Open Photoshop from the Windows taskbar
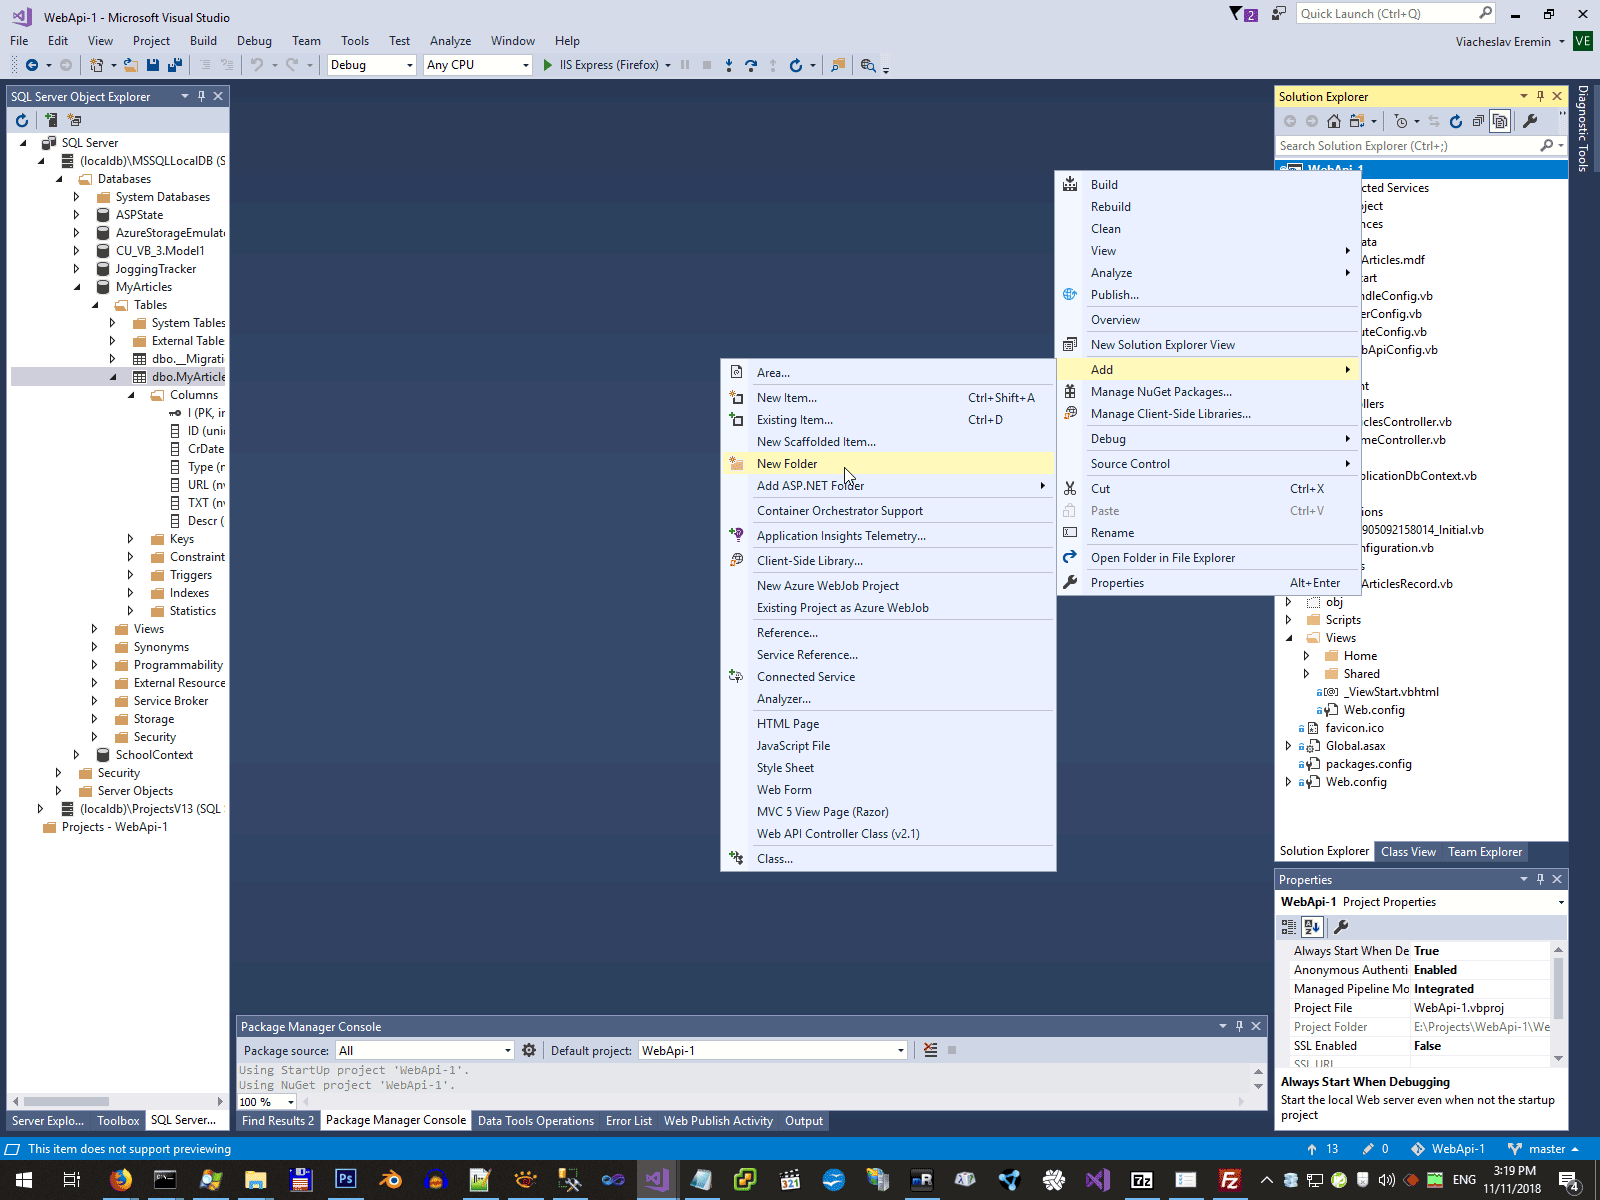 [x=345, y=1180]
